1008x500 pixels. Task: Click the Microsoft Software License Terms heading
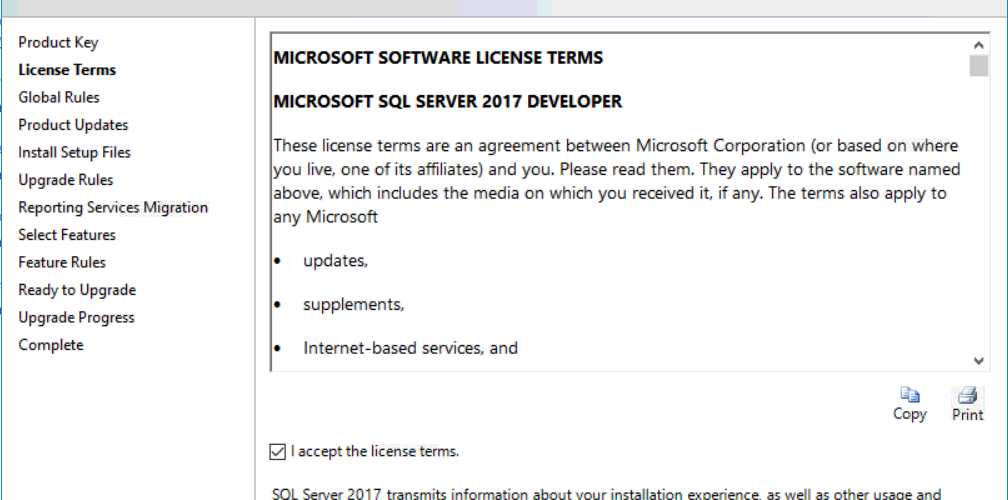click(438, 58)
